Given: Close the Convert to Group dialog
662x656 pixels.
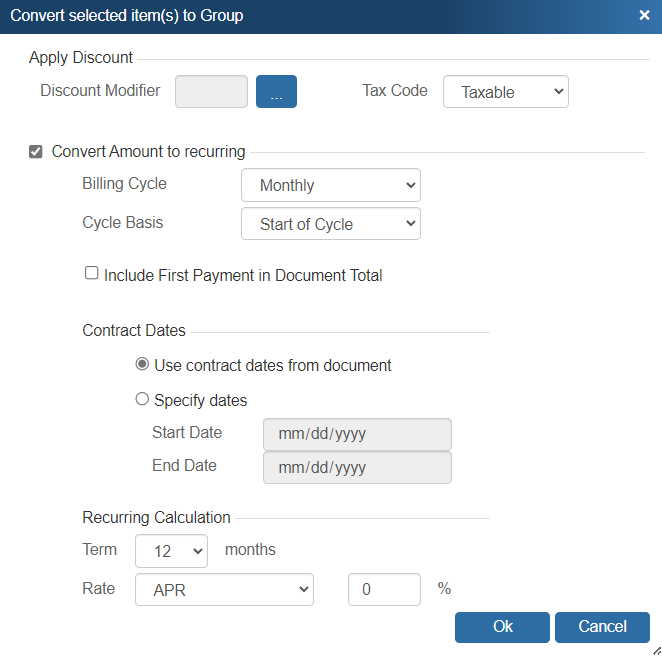Looking at the screenshot, I should [x=644, y=15].
